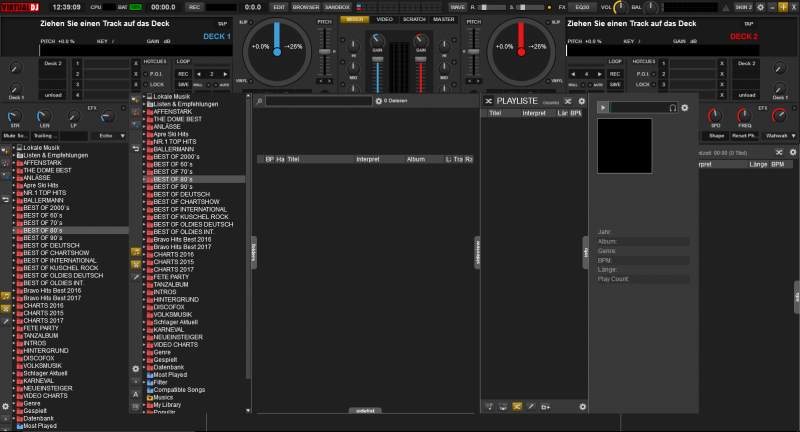800x432 pixels.
Task: Increase Deck 1 loop size with right arrow
Action: [x=225, y=74]
